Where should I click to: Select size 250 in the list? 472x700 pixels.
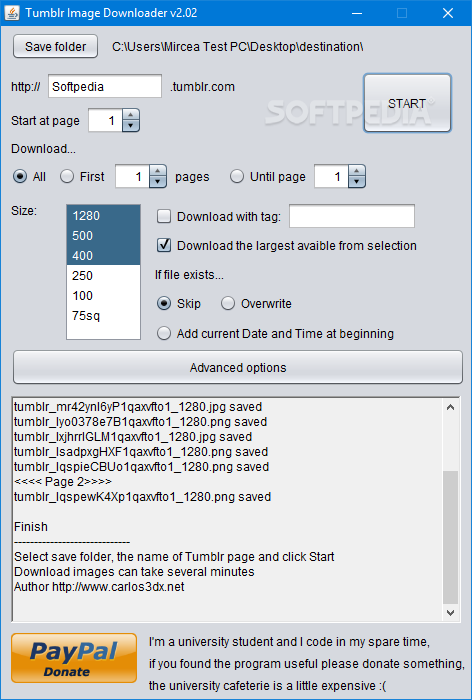click(103, 275)
